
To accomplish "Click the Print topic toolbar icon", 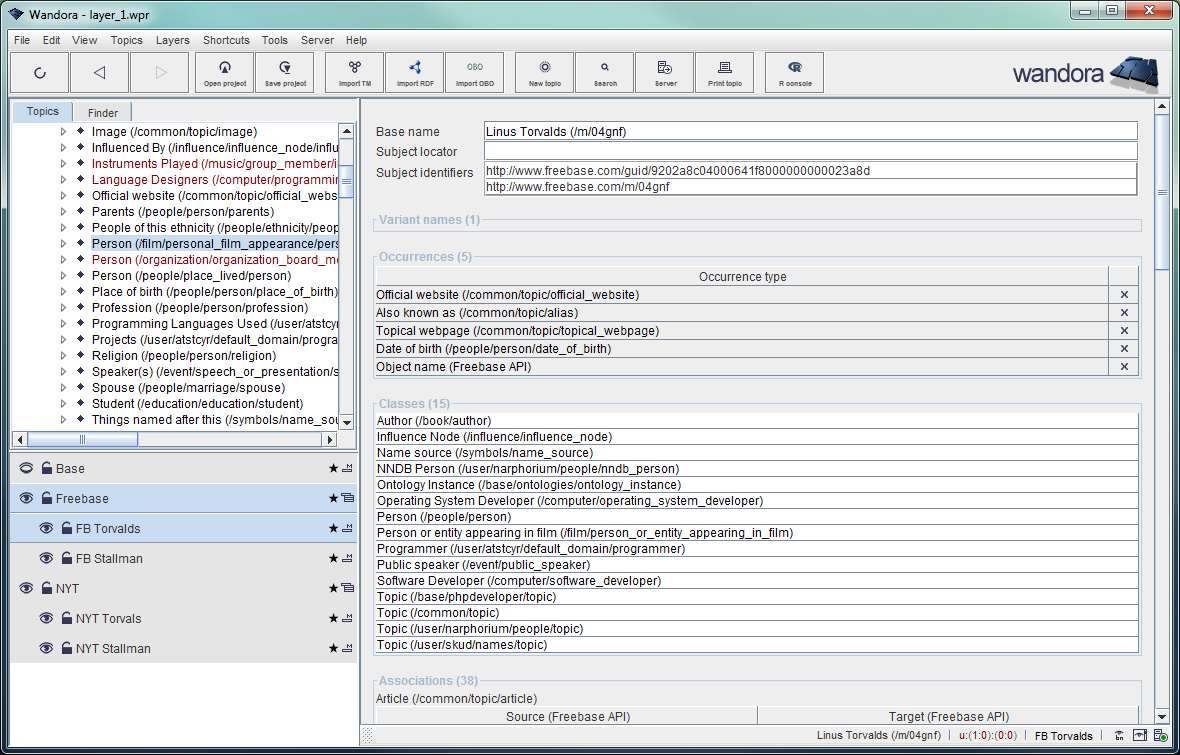I will pyautogui.click(x=725, y=72).
